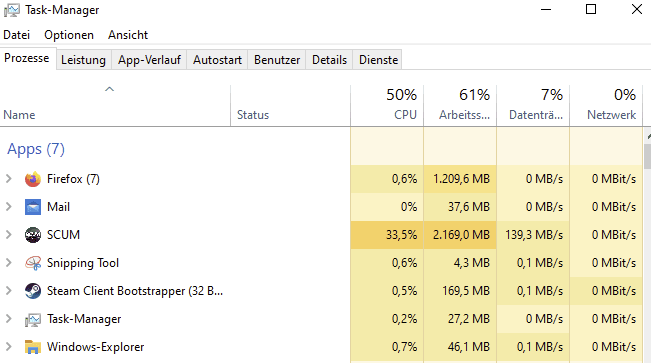This screenshot has height=363, width=651.
Task: Expand the Windows-Explorer process entry
Action: click(x=8, y=347)
